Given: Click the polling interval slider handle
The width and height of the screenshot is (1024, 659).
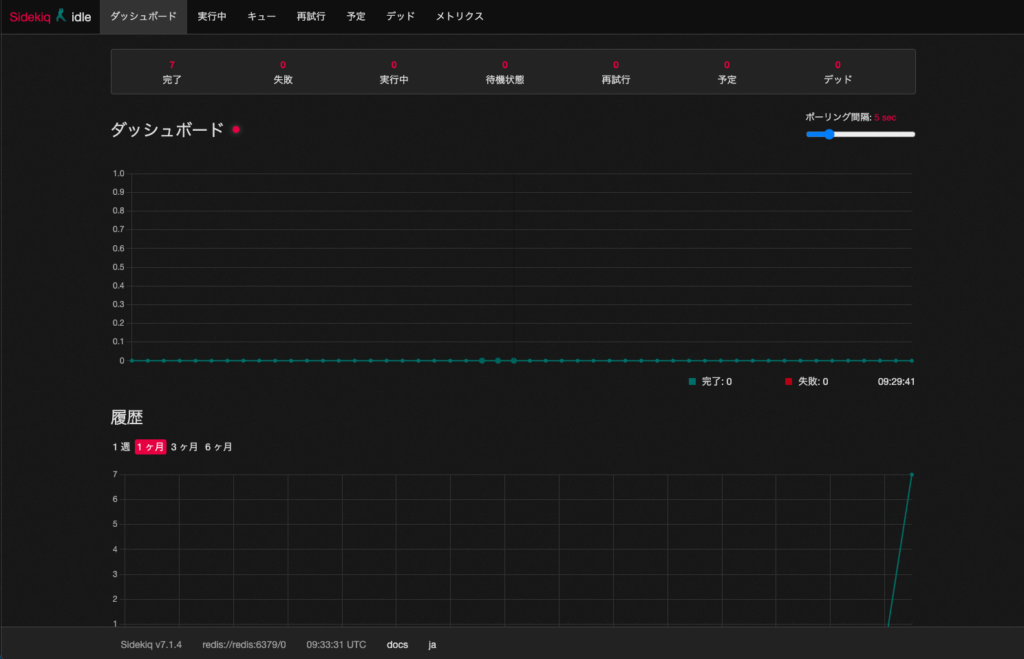Looking at the screenshot, I should [829, 134].
